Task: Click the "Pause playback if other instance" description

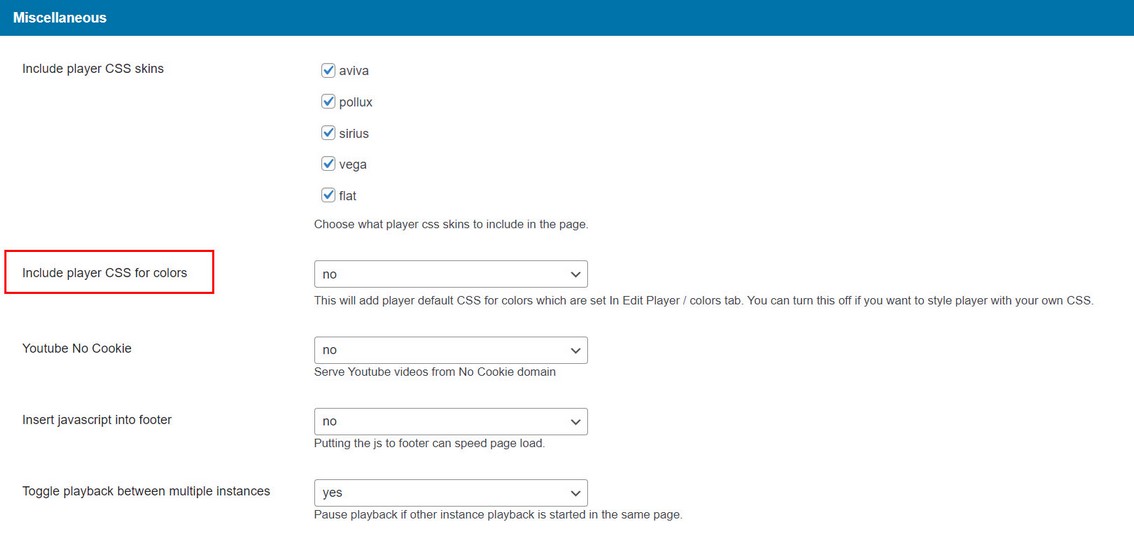Action: tap(498, 515)
